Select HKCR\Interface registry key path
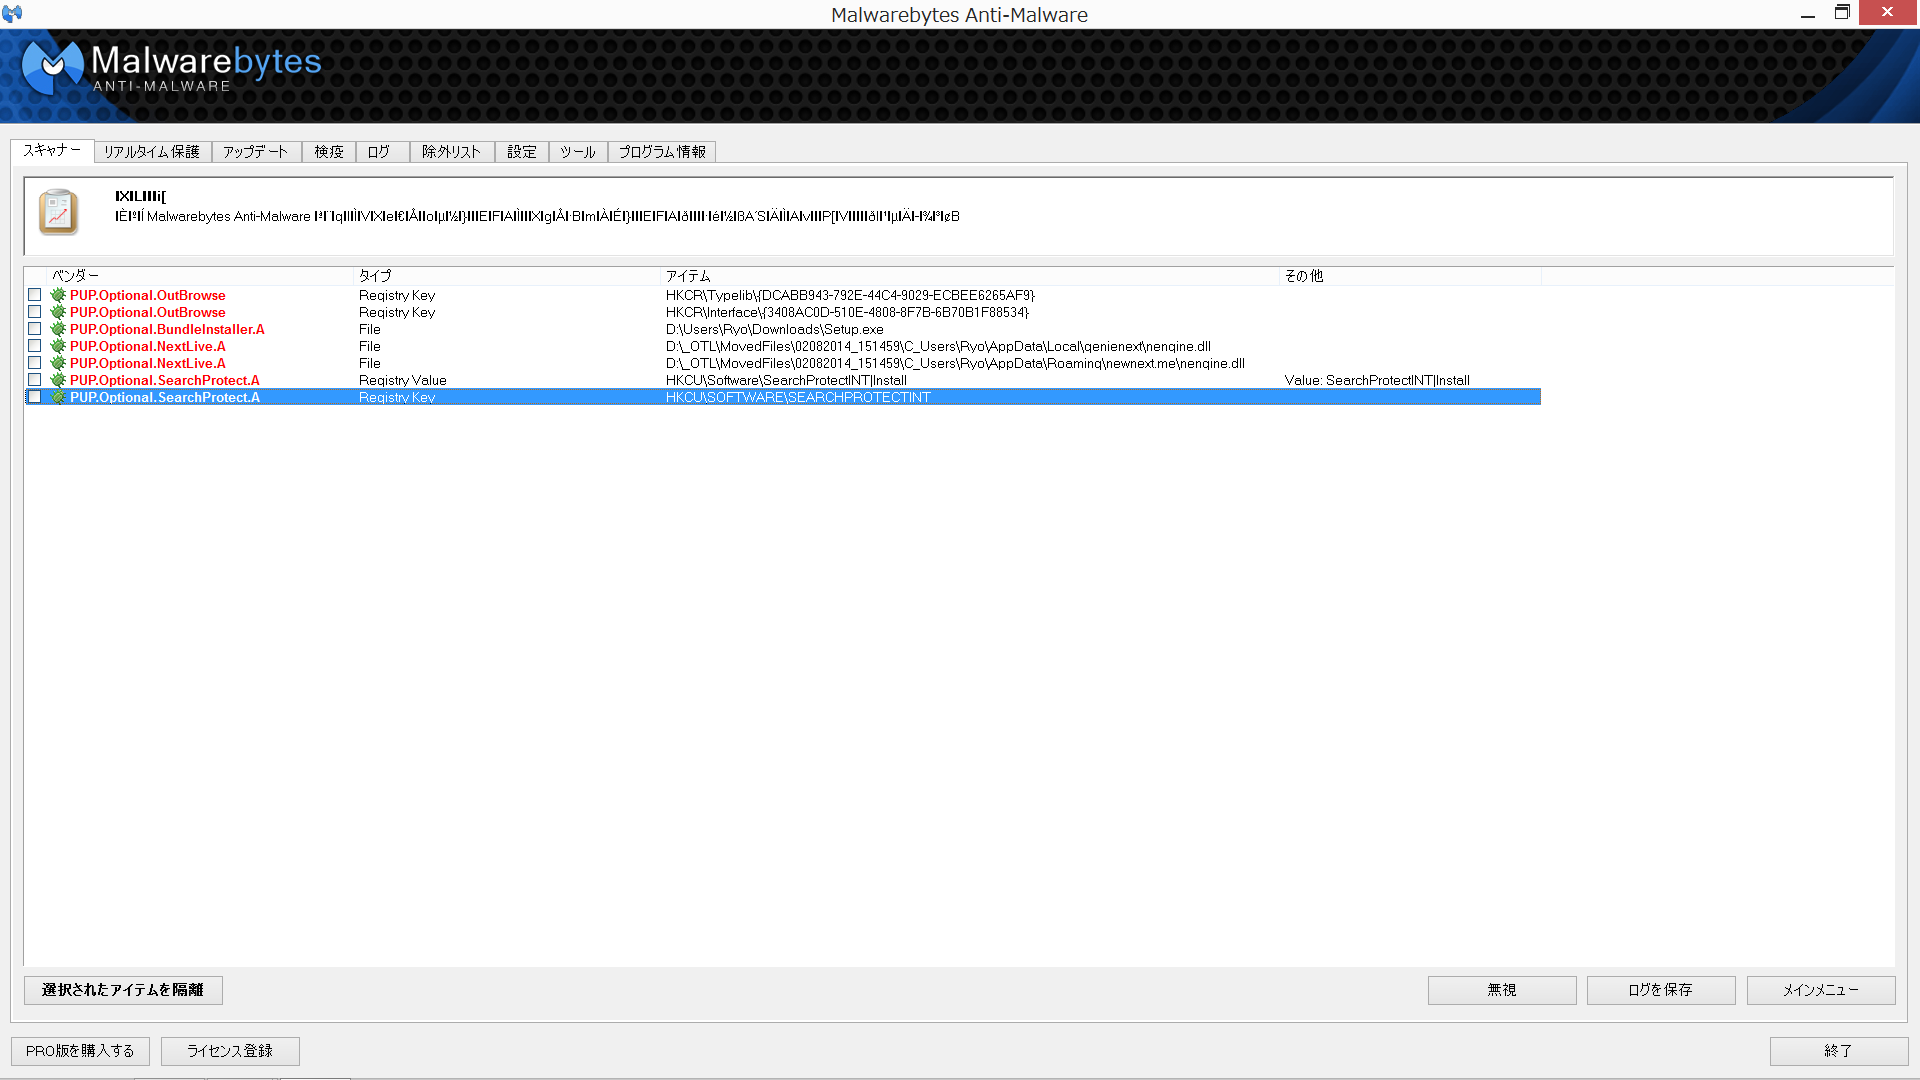The image size is (1920, 1080). [847, 312]
